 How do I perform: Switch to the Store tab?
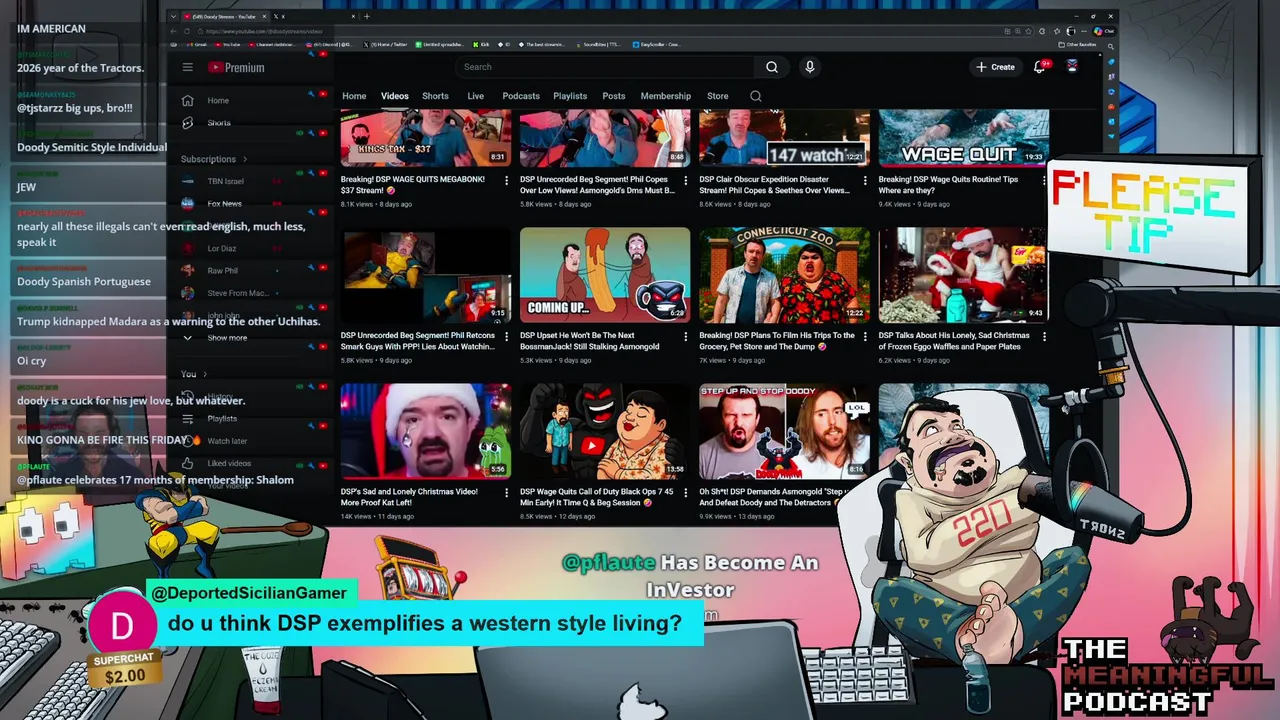tap(718, 96)
